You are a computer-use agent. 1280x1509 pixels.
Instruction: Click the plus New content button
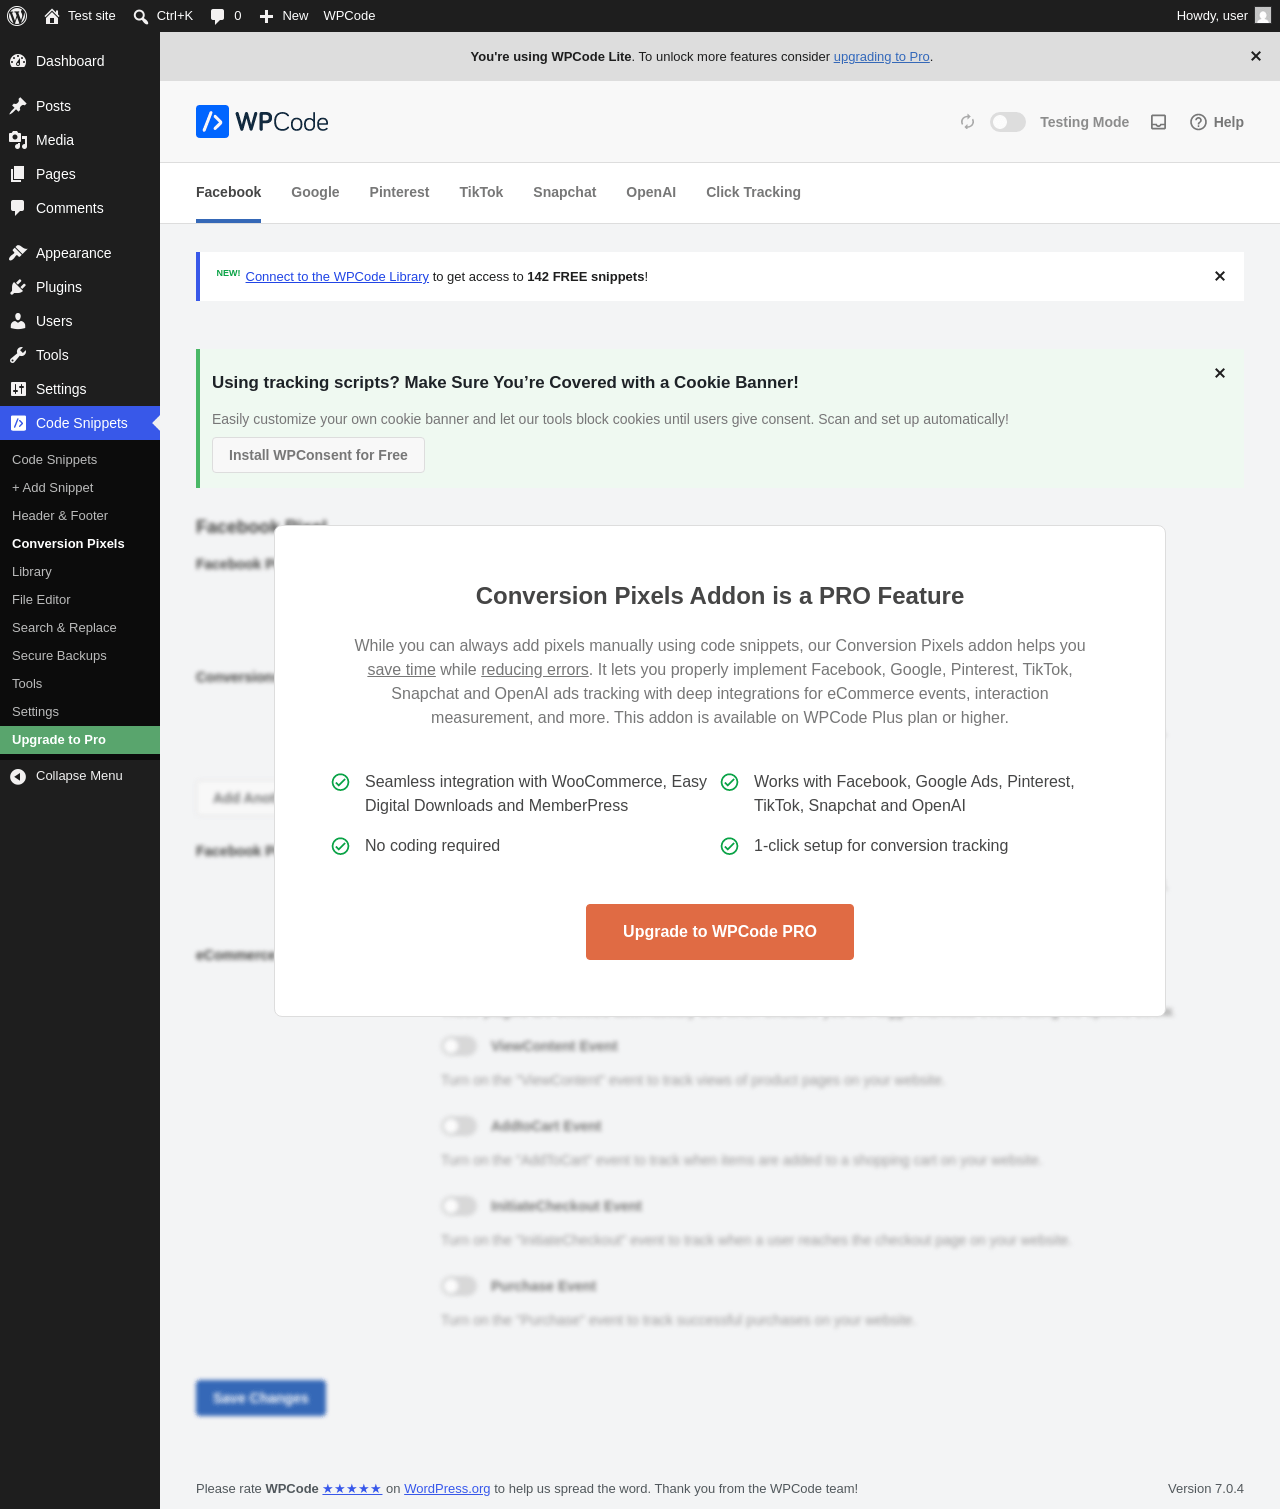click(x=284, y=16)
